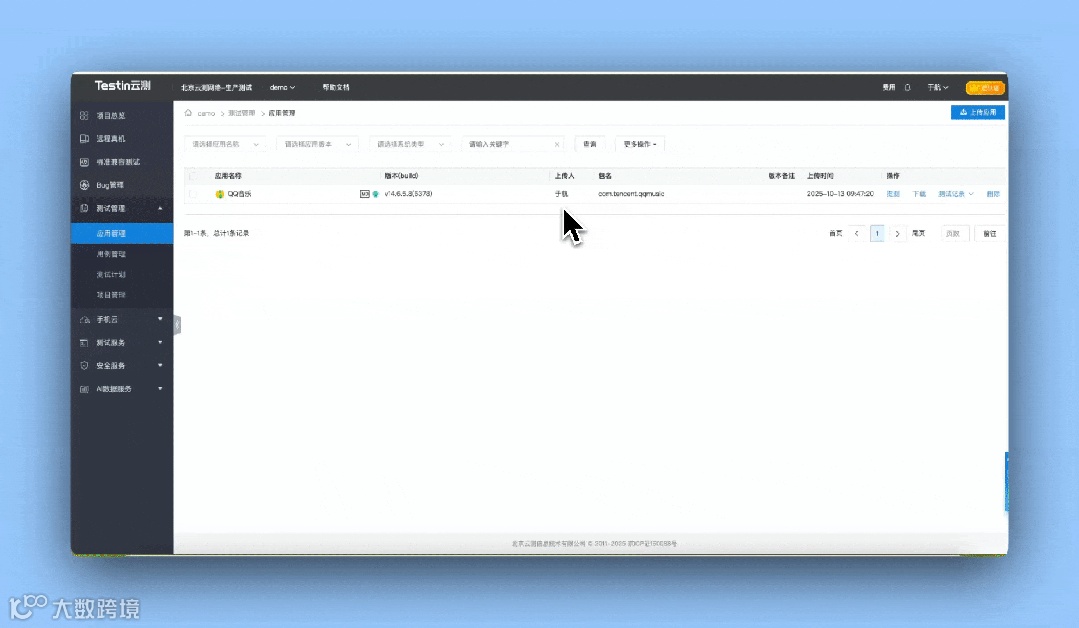This screenshot has height=628, width=1079.
Task: Open the demo project dropdown in top bar
Action: 282,87
